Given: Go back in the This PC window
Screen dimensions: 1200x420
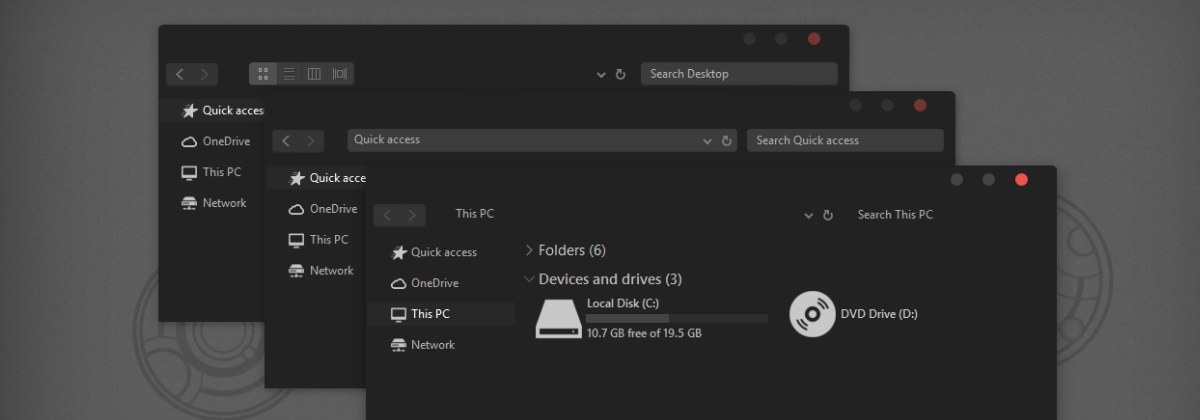Looking at the screenshot, I should pyautogui.click(x=387, y=215).
